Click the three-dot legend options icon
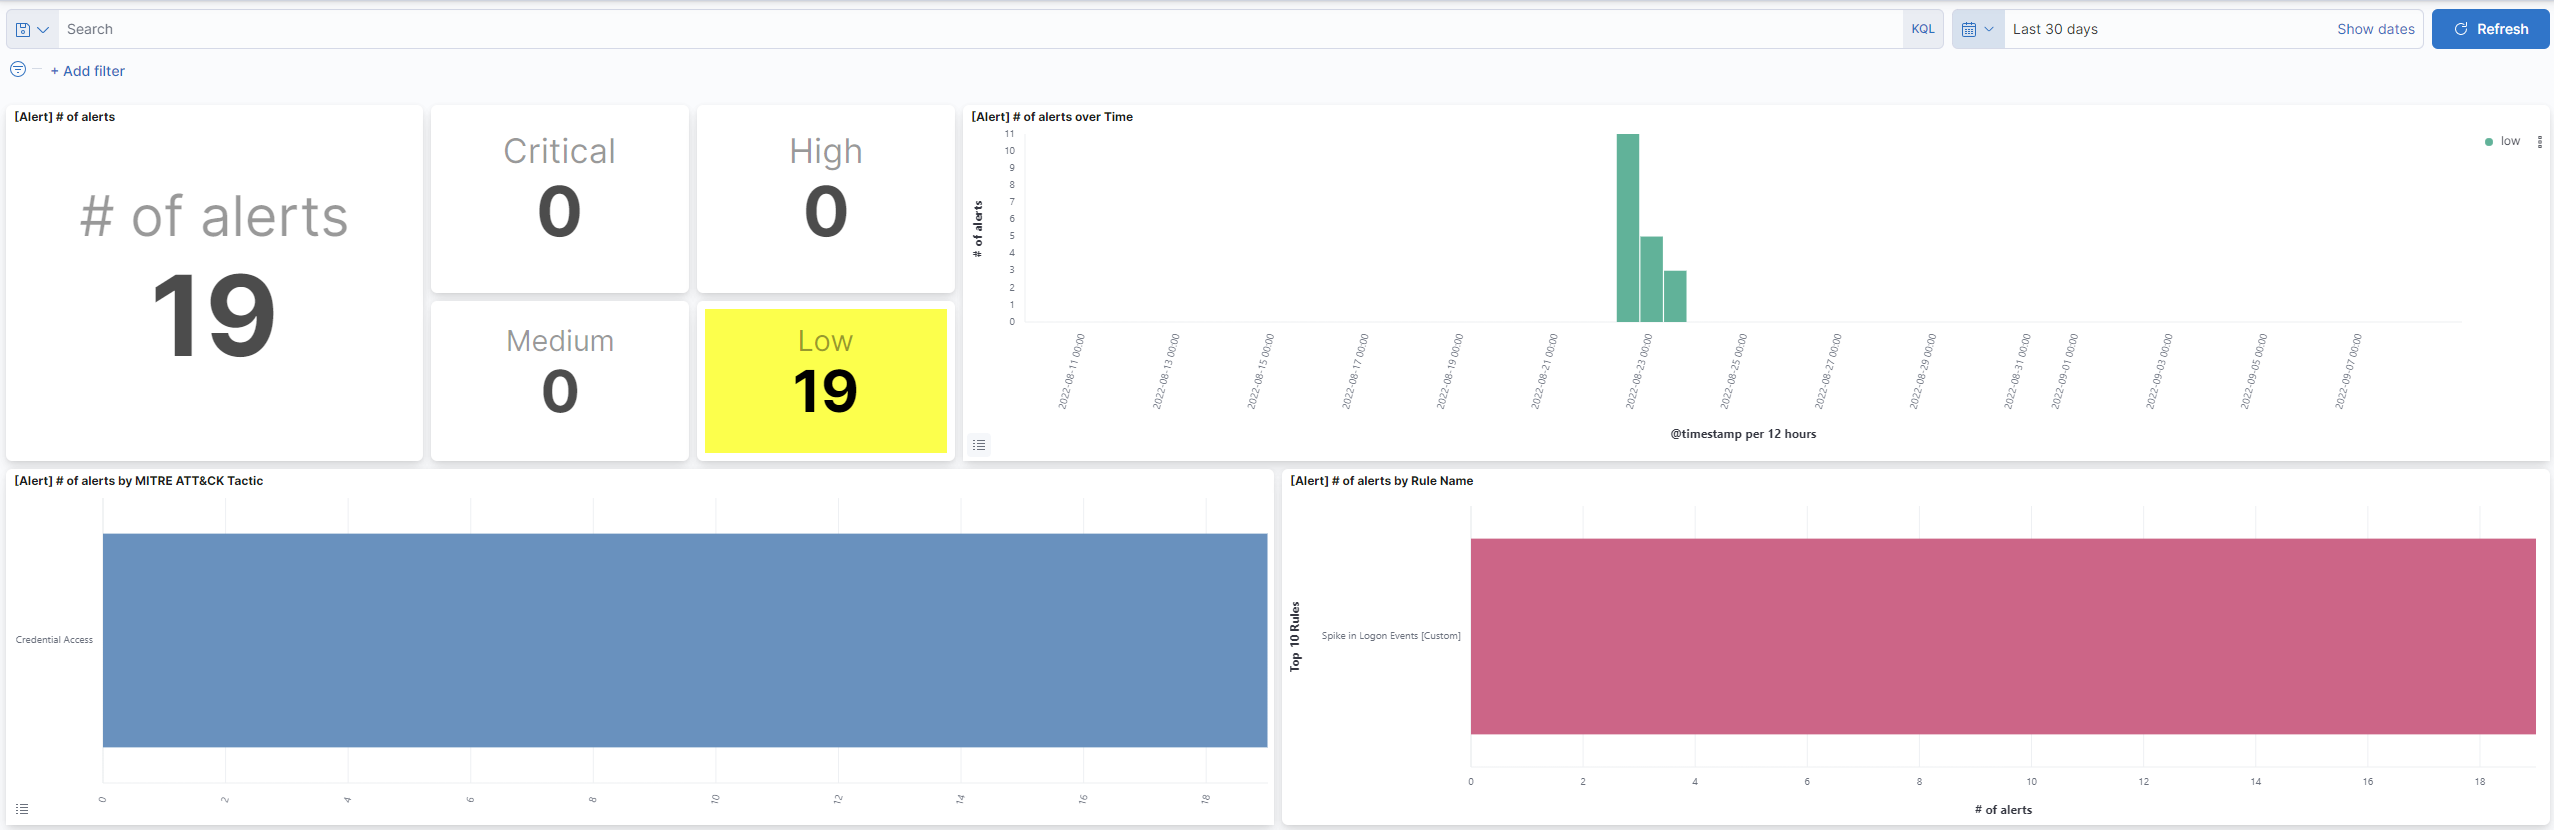The image size is (2554, 830). 2539,142
